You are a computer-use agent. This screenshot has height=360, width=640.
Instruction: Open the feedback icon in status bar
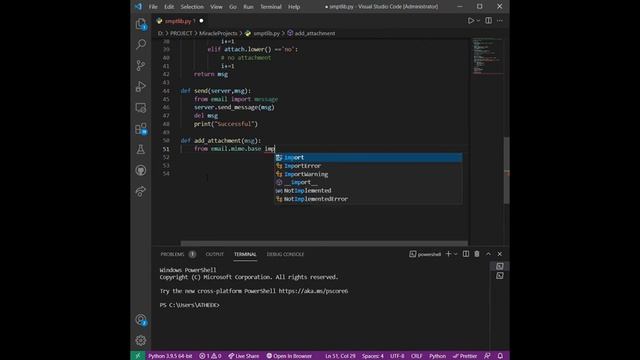[487, 356]
